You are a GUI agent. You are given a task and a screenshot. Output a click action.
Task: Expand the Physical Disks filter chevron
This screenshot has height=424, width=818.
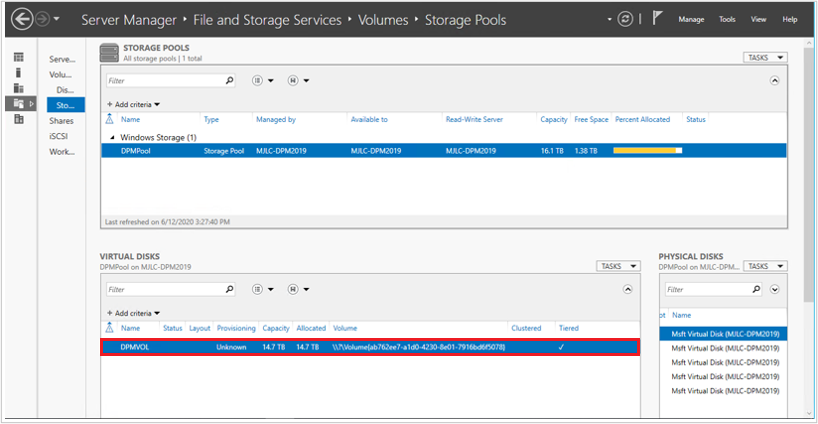[776, 290]
